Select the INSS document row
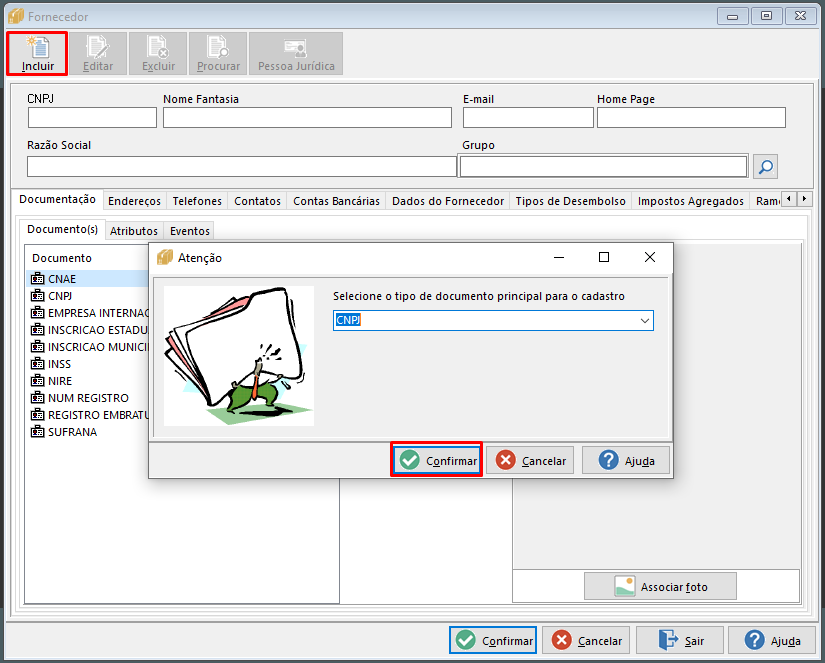Viewport: 825px width, 663px height. [88, 364]
